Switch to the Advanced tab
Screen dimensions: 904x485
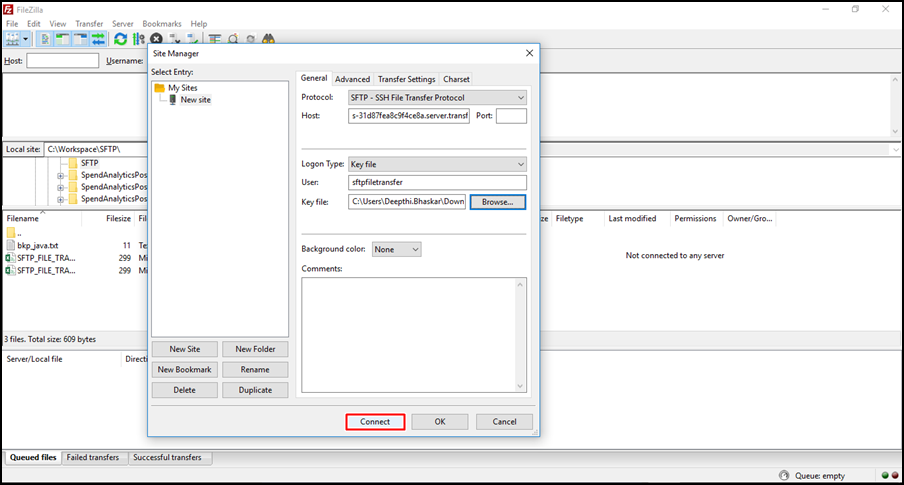(x=352, y=79)
